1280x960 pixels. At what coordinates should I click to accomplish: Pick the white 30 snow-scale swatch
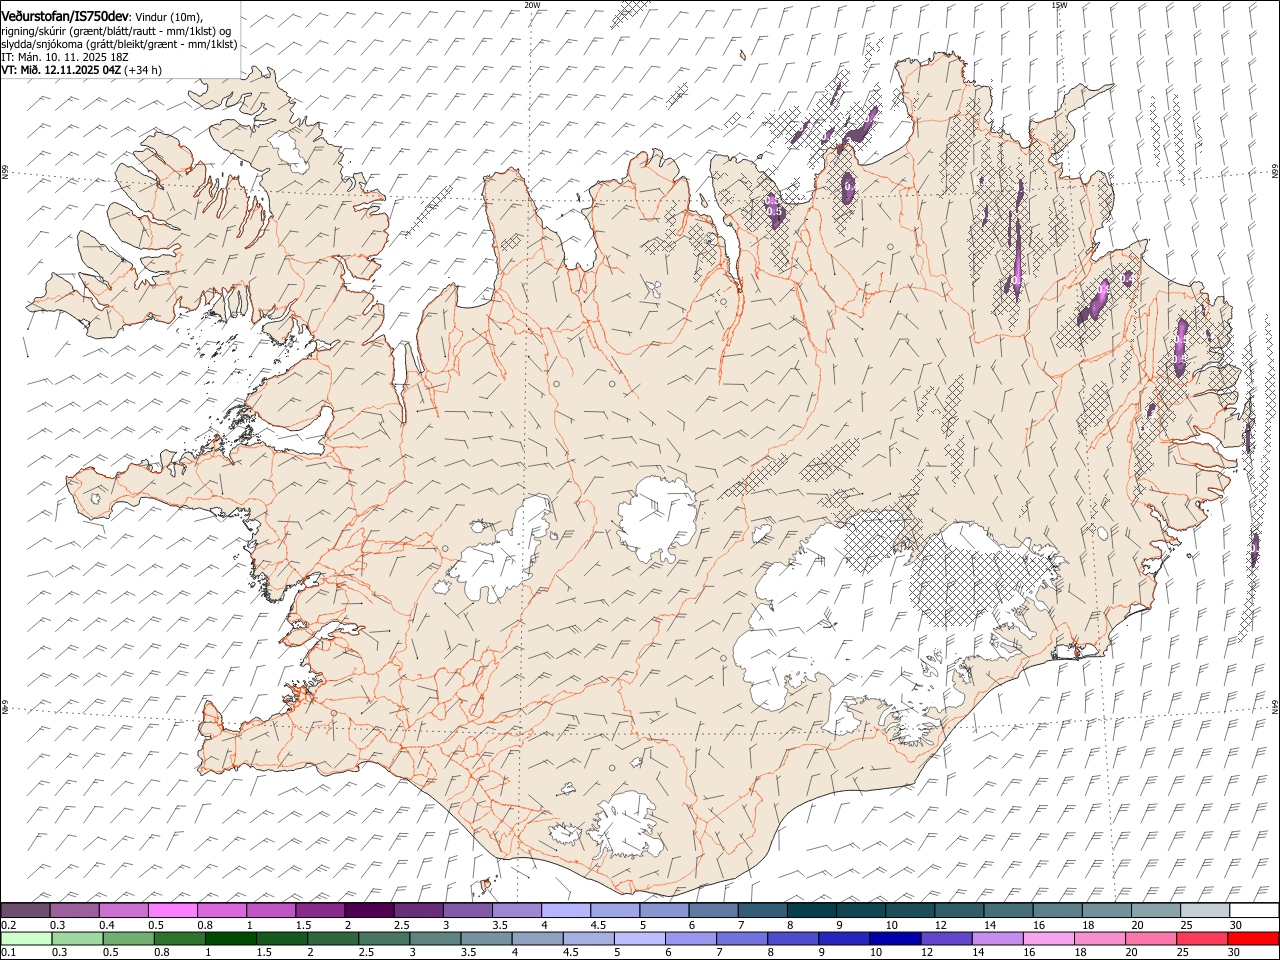pos(1253,911)
